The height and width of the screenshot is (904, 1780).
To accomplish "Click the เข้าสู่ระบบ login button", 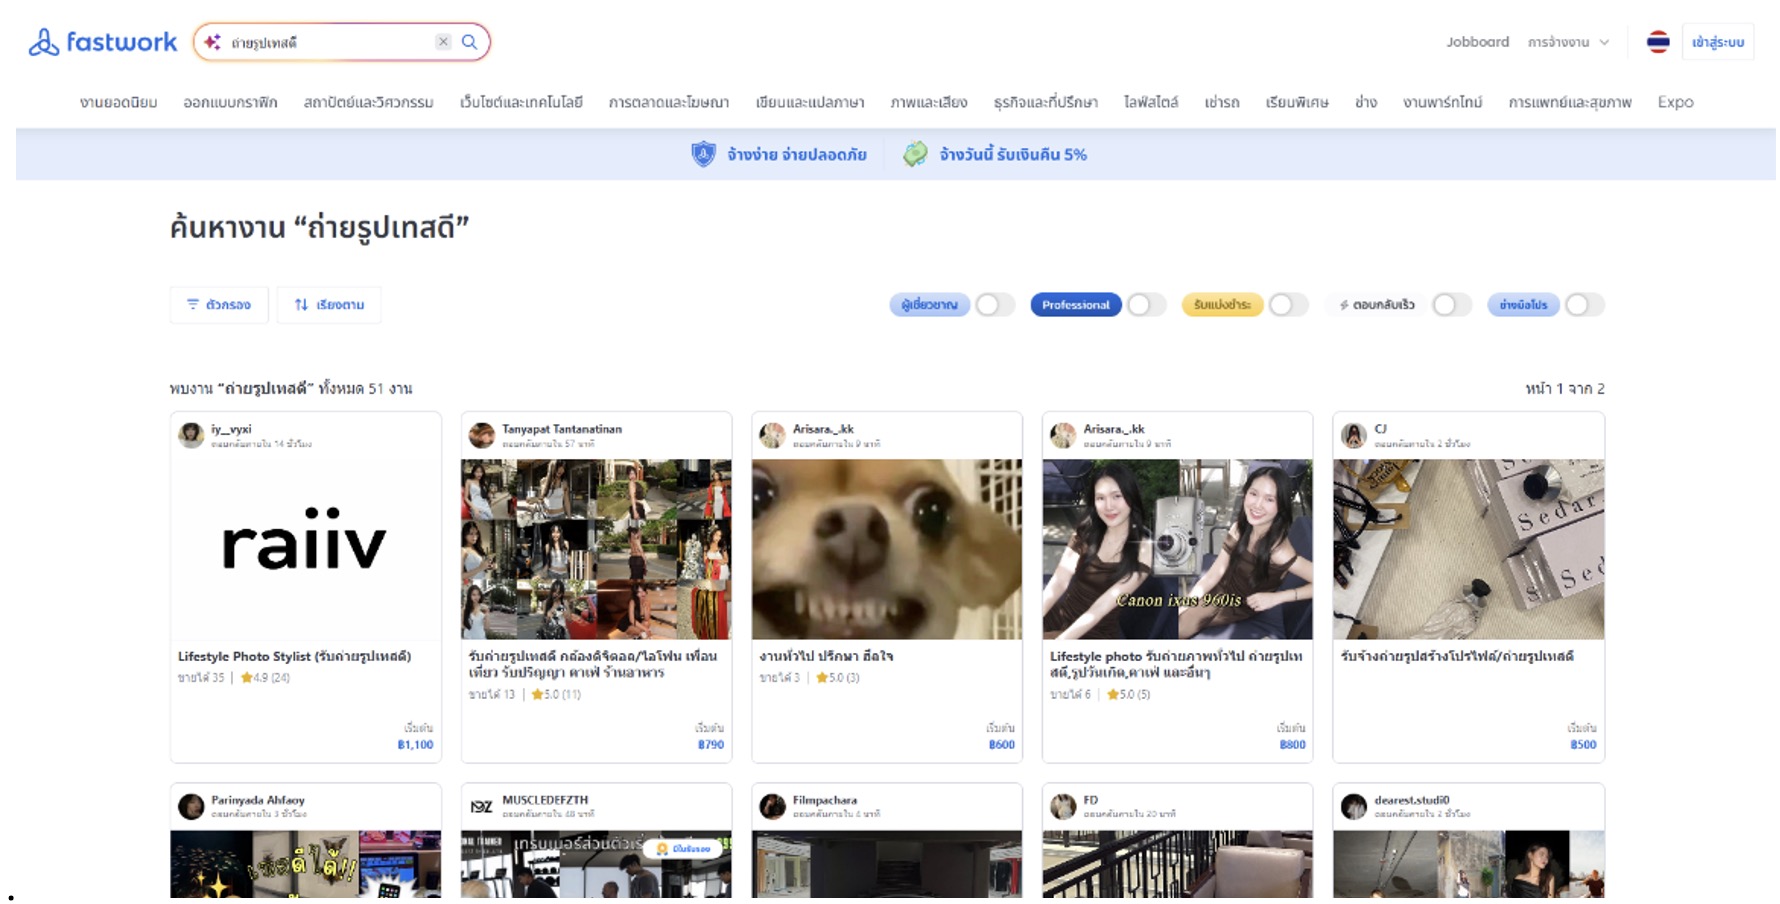I will [x=1717, y=42].
